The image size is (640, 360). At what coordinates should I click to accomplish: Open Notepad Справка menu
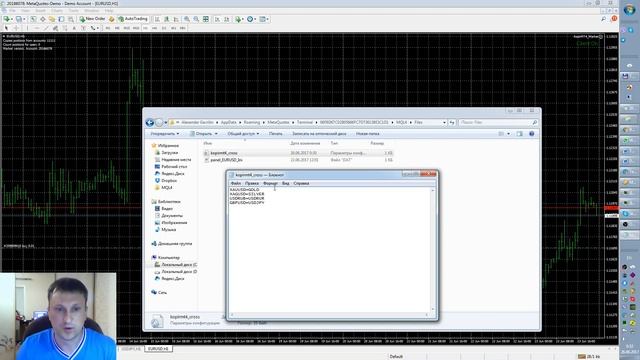click(301, 183)
